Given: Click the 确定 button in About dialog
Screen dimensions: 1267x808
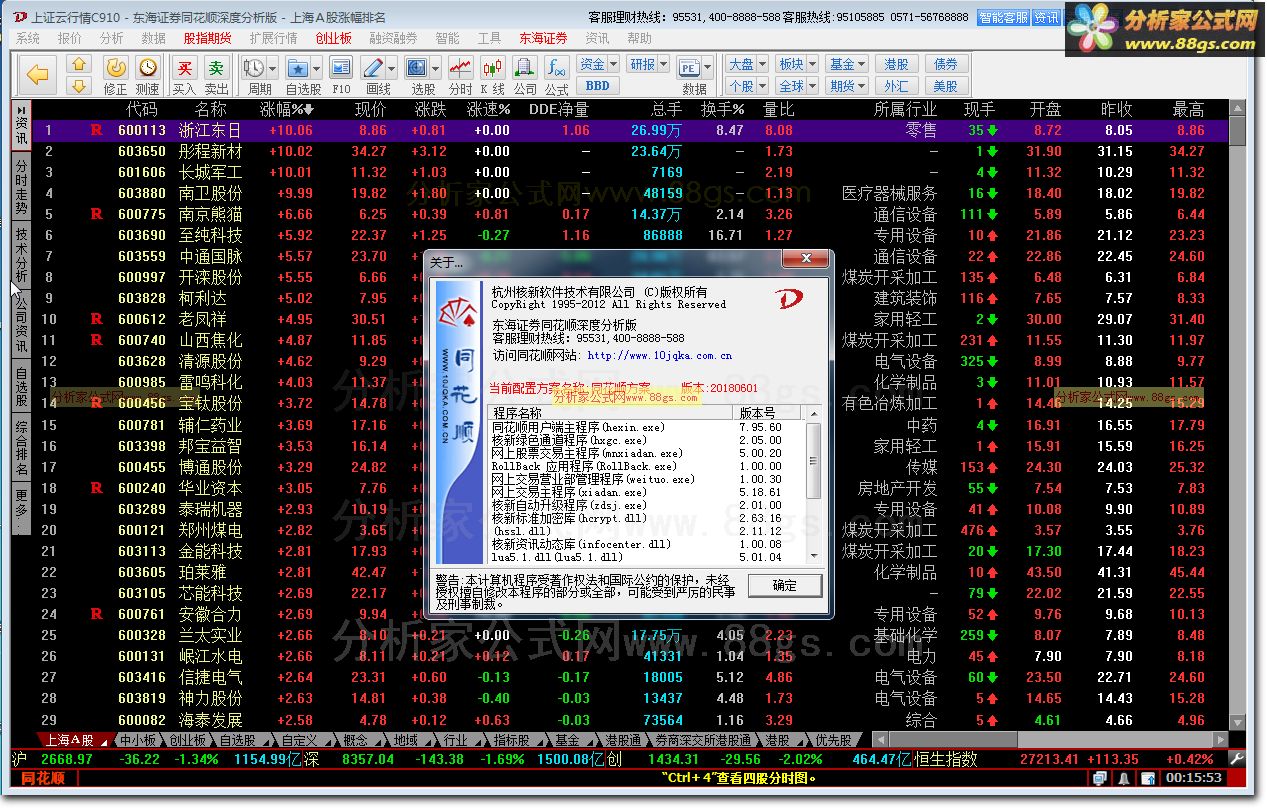Looking at the screenshot, I should point(785,586).
